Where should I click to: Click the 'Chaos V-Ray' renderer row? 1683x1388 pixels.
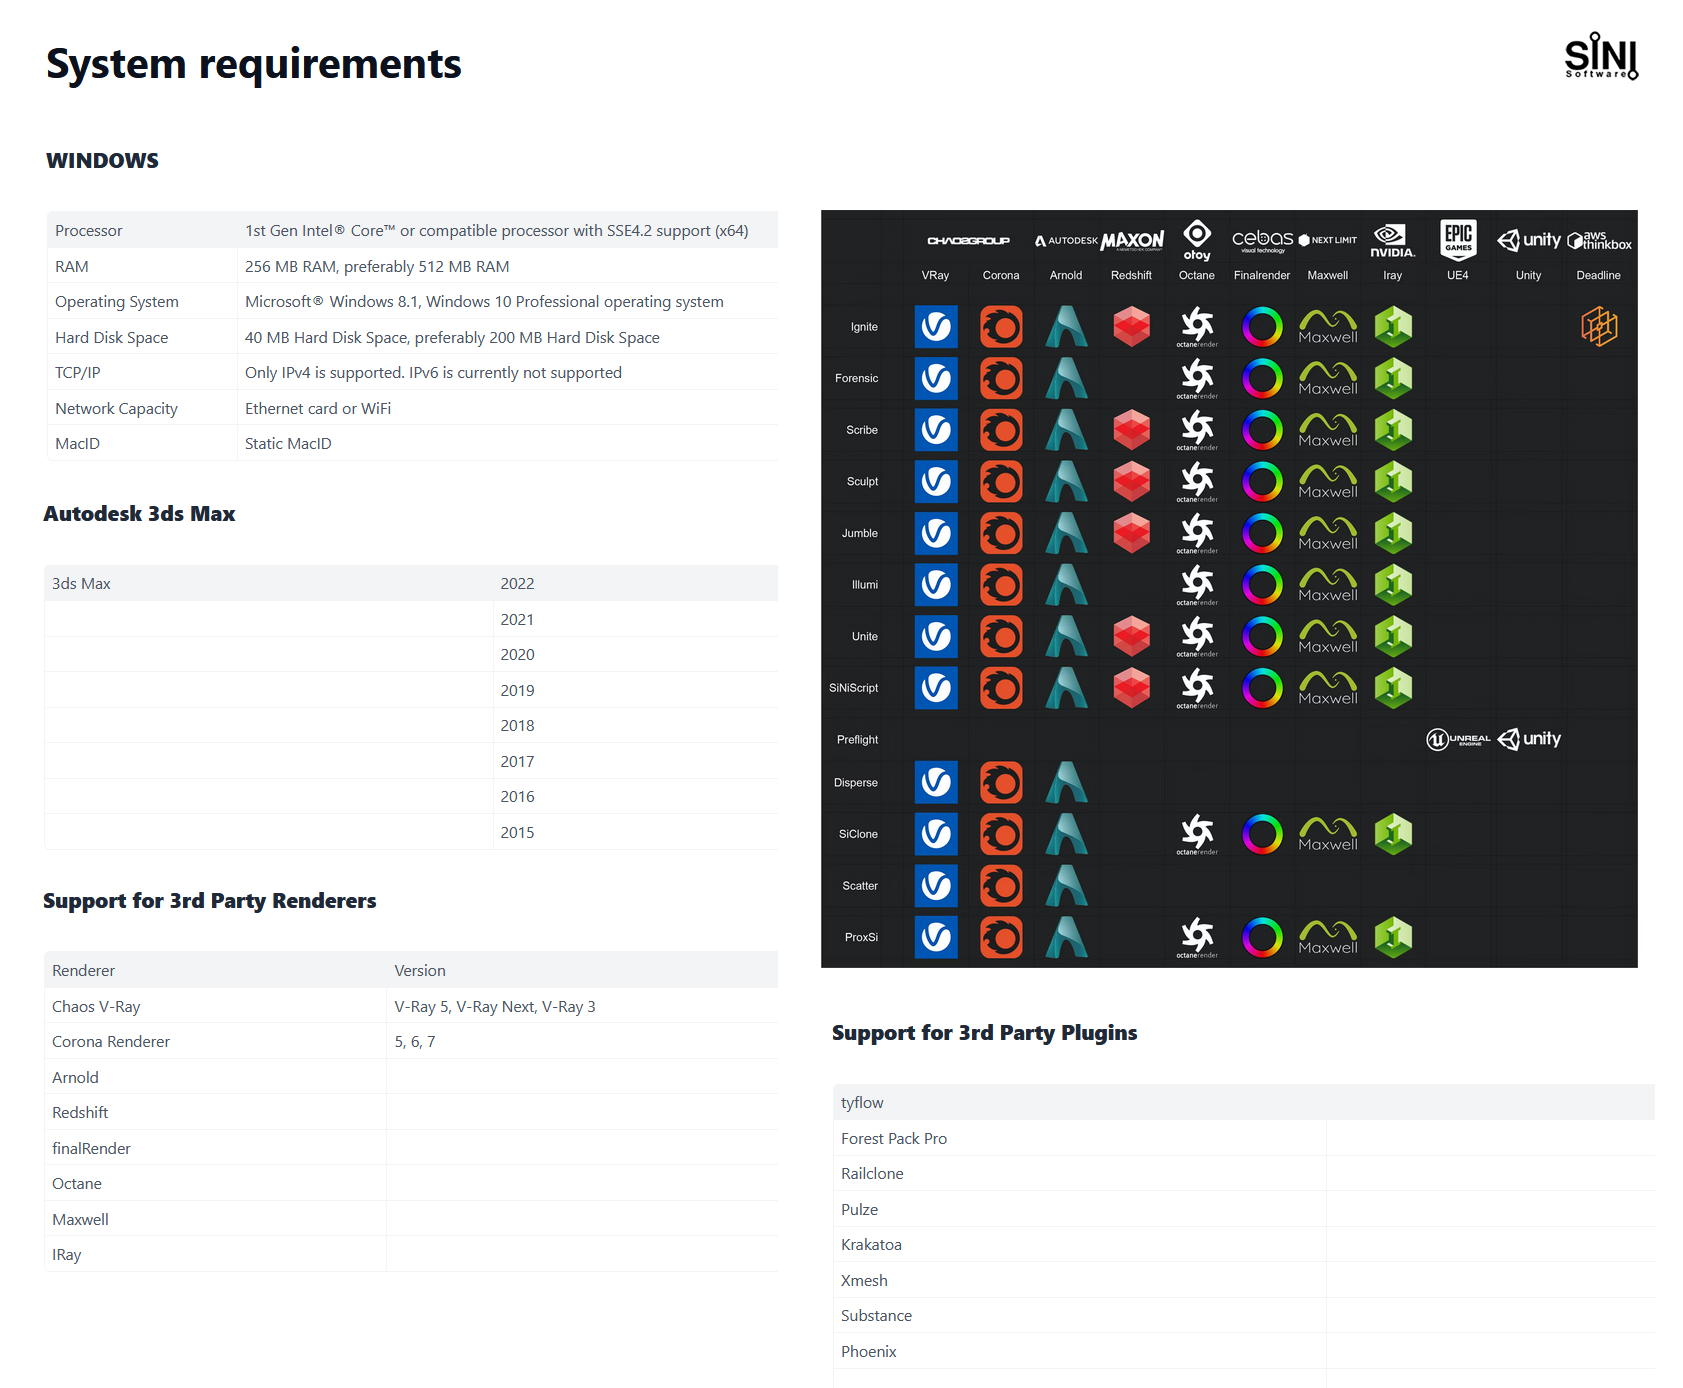411,1006
